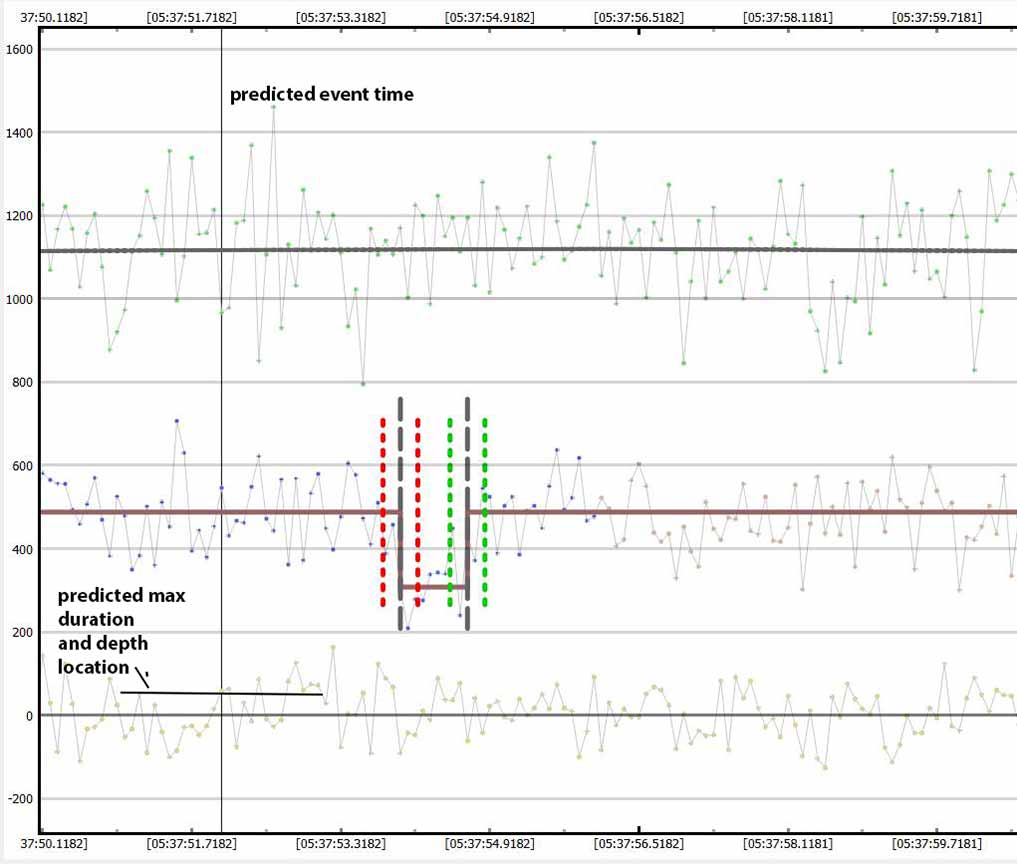Click the 0 y-axis label

point(29,716)
